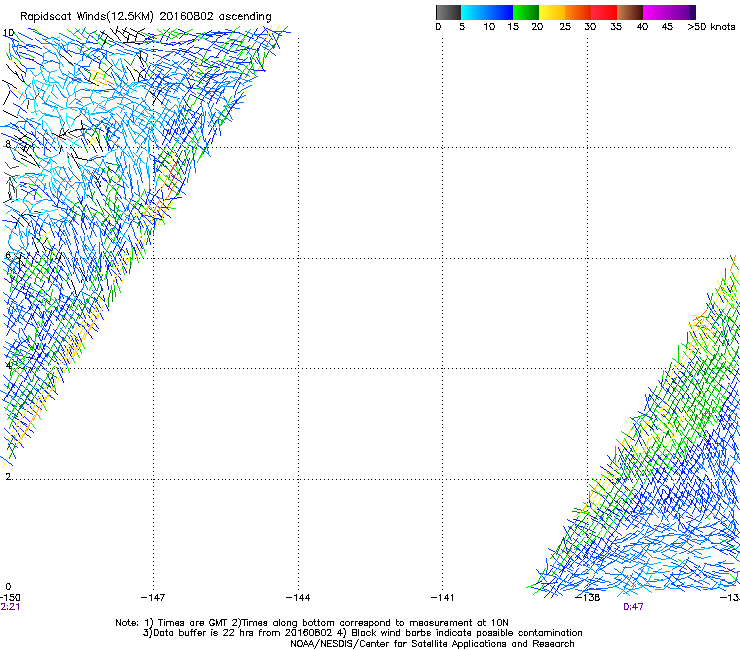This screenshot has width=740, height=650.
Task: Click the purple time stamp 0:47
Action: coord(633,607)
